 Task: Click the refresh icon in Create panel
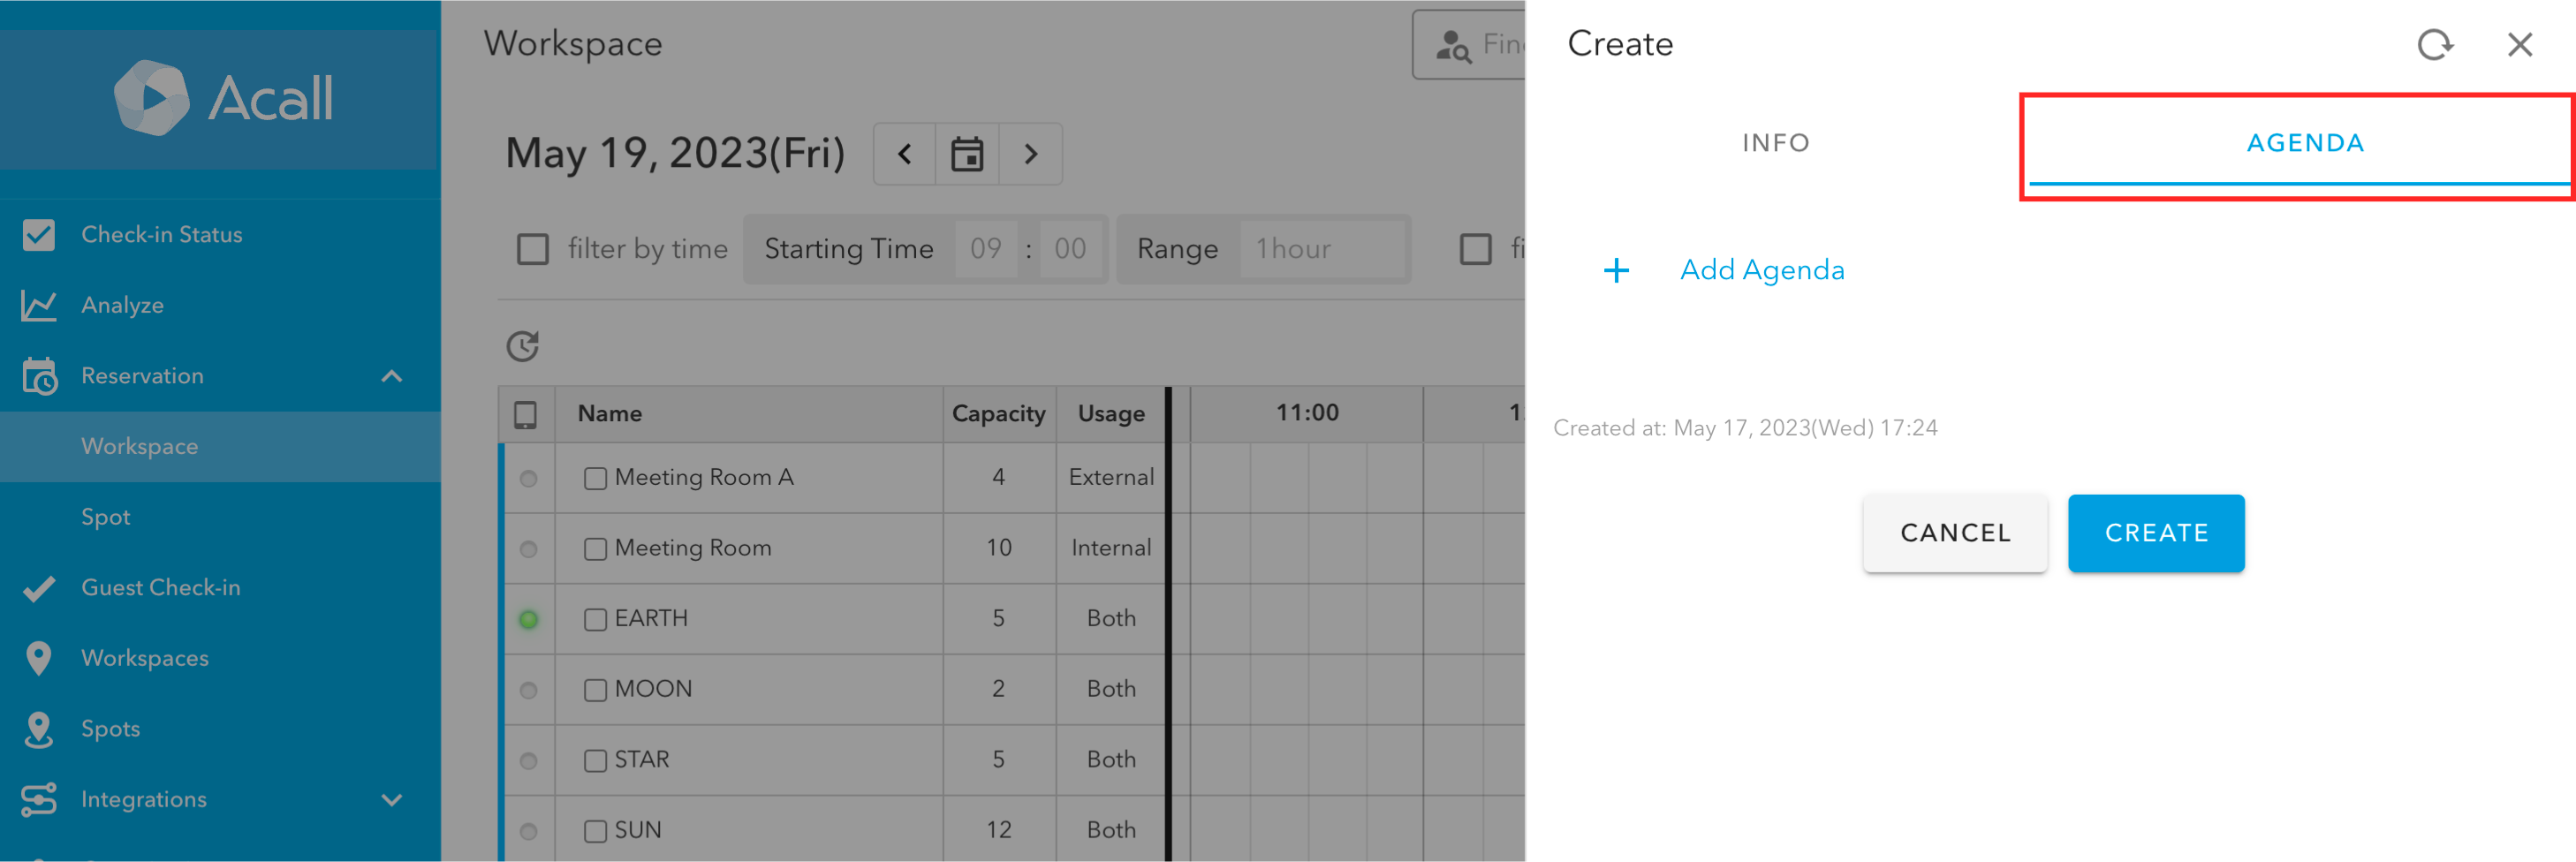pyautogui.click(x=2435, y=45)
